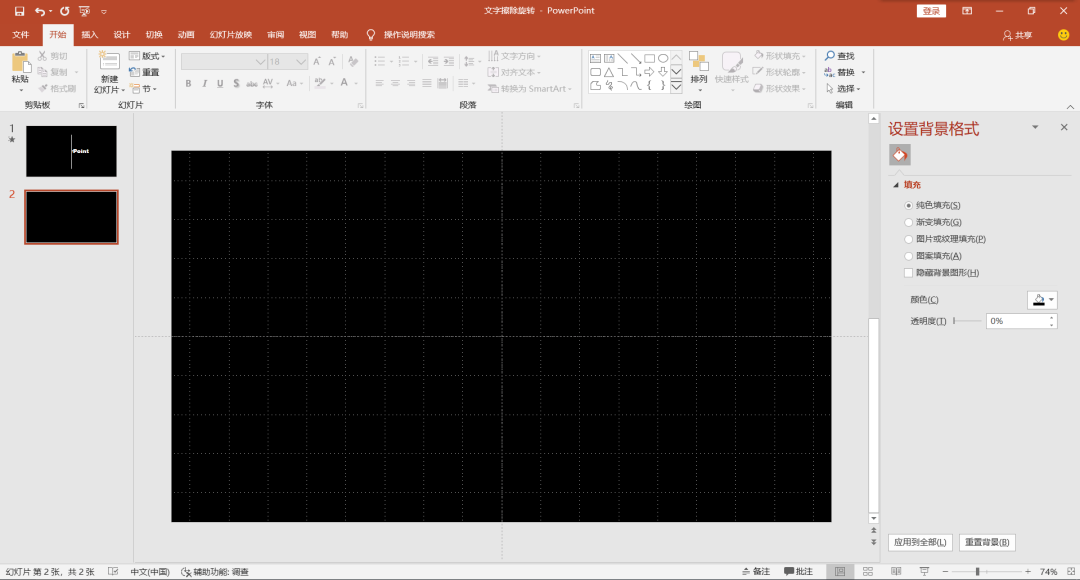Switch to Reading view icon
The image size is (1080, 580).
[x=896, y=572]
